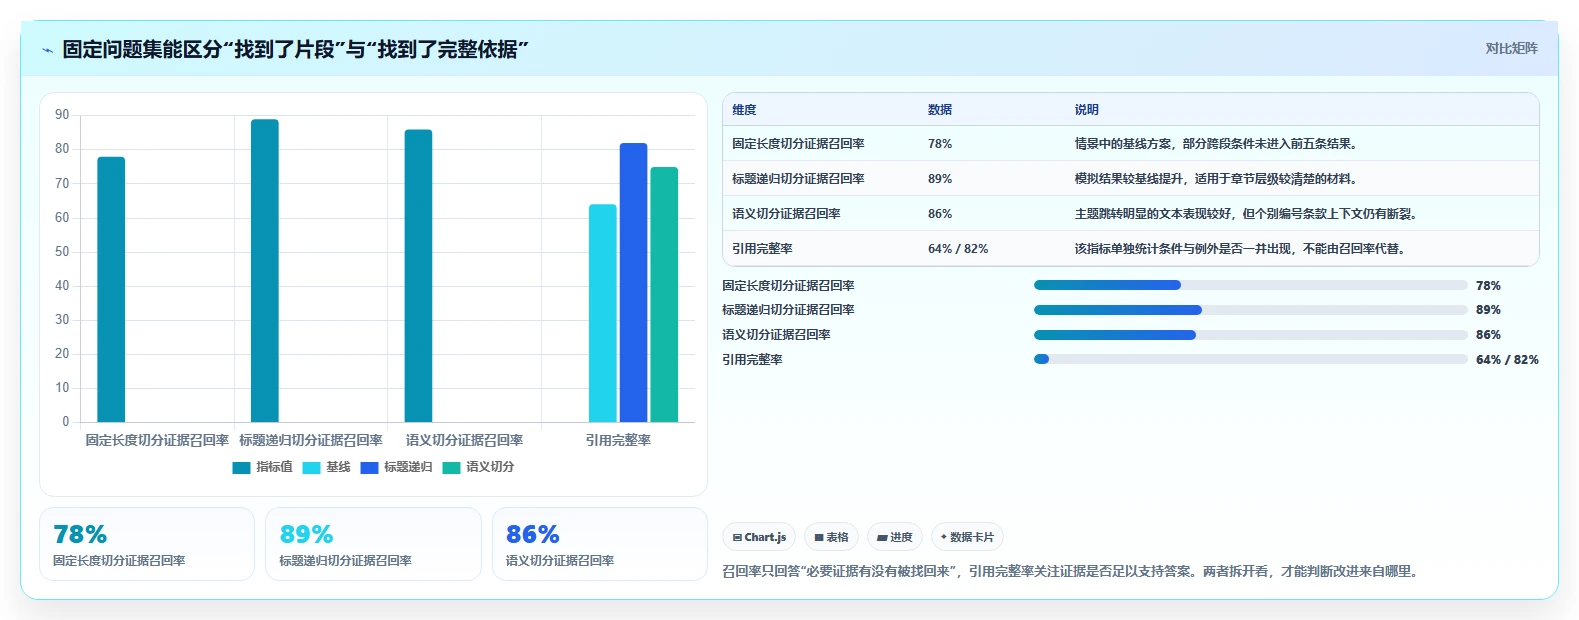Click the 对比矩阵 label in the header
The image size is (1579, 620).
[1511, 48]
